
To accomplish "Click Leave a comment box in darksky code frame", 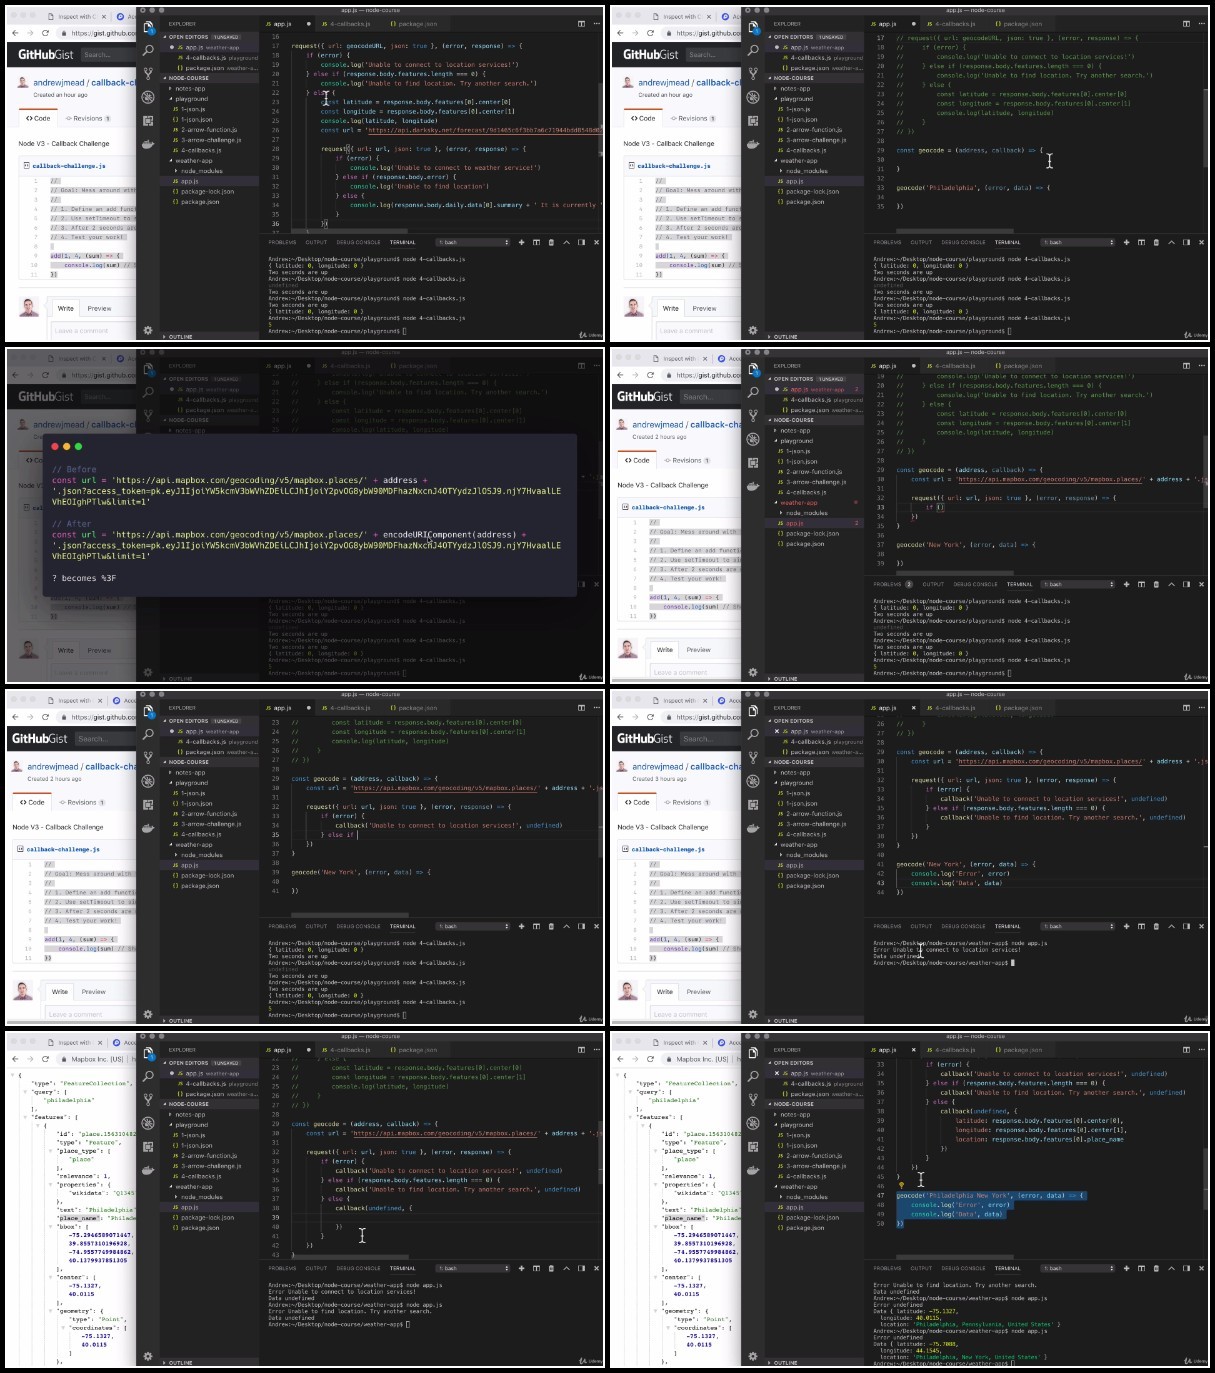I will pyautogui.click(x=93, y=331).
